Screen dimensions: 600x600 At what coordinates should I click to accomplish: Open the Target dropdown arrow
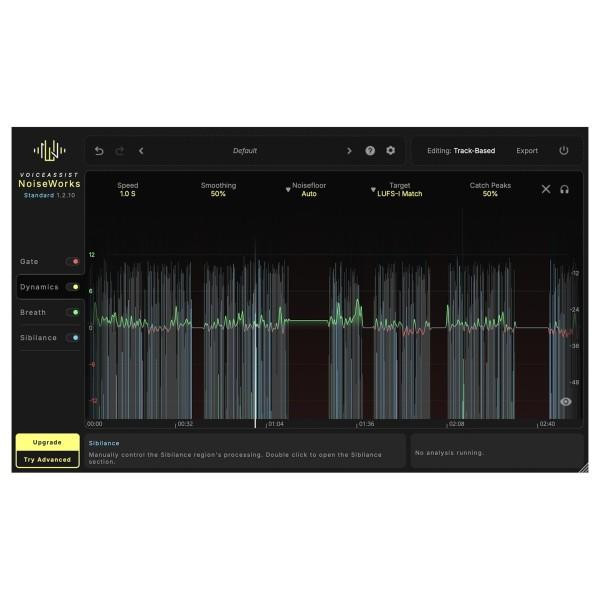[373, 189]
